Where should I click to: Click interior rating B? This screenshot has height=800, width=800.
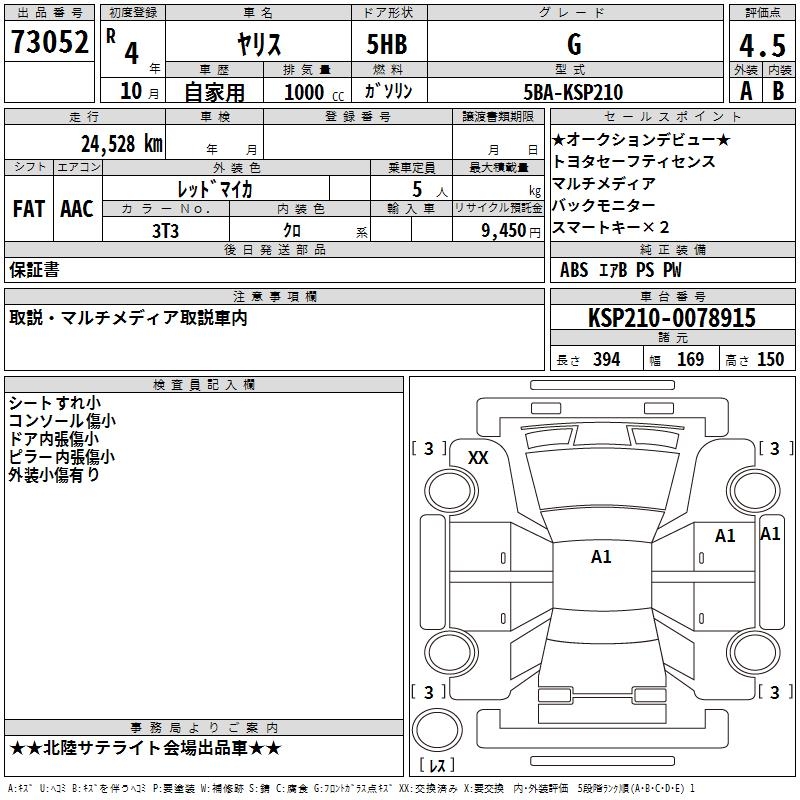[x=778, y=91]
